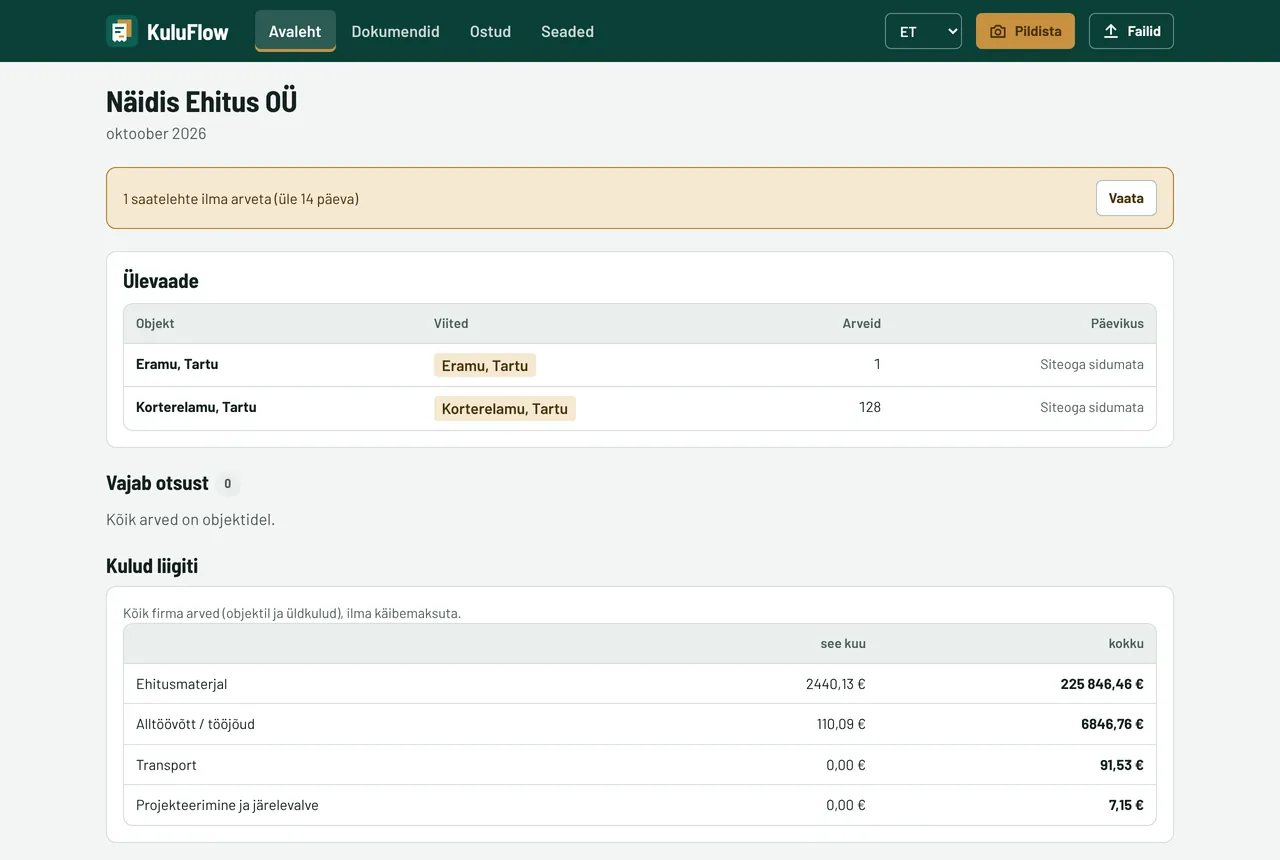Click the see kuu column header

click(843, 643)
